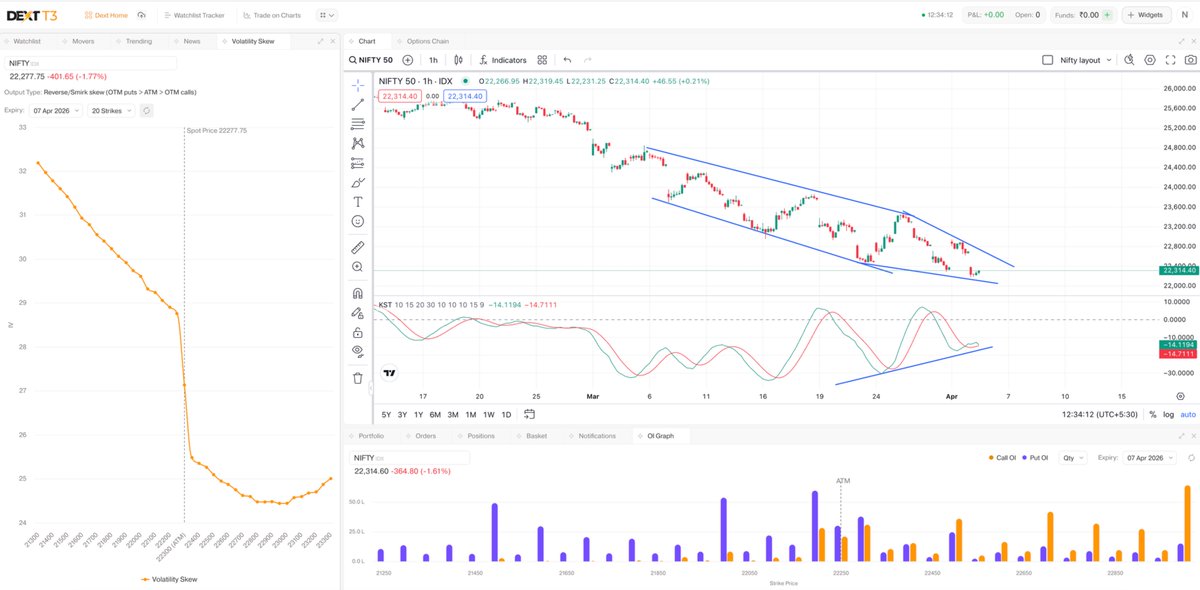Refresh the volatility skew chart
Screen dimensions: 1200x590
(146, 110)
